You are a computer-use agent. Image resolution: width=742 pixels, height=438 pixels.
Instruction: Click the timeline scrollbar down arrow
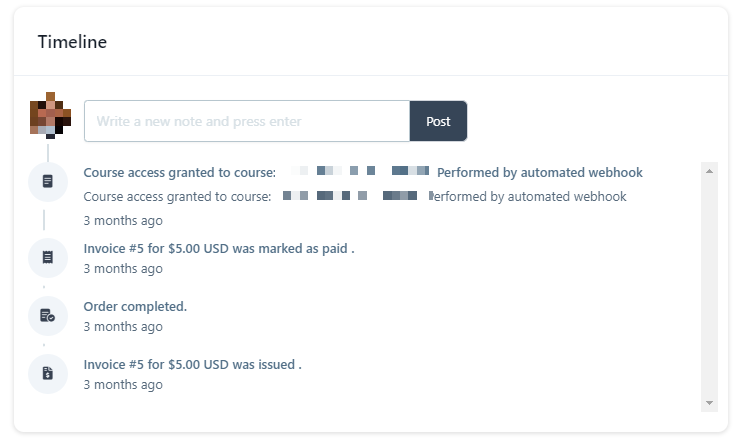[709, 403]
